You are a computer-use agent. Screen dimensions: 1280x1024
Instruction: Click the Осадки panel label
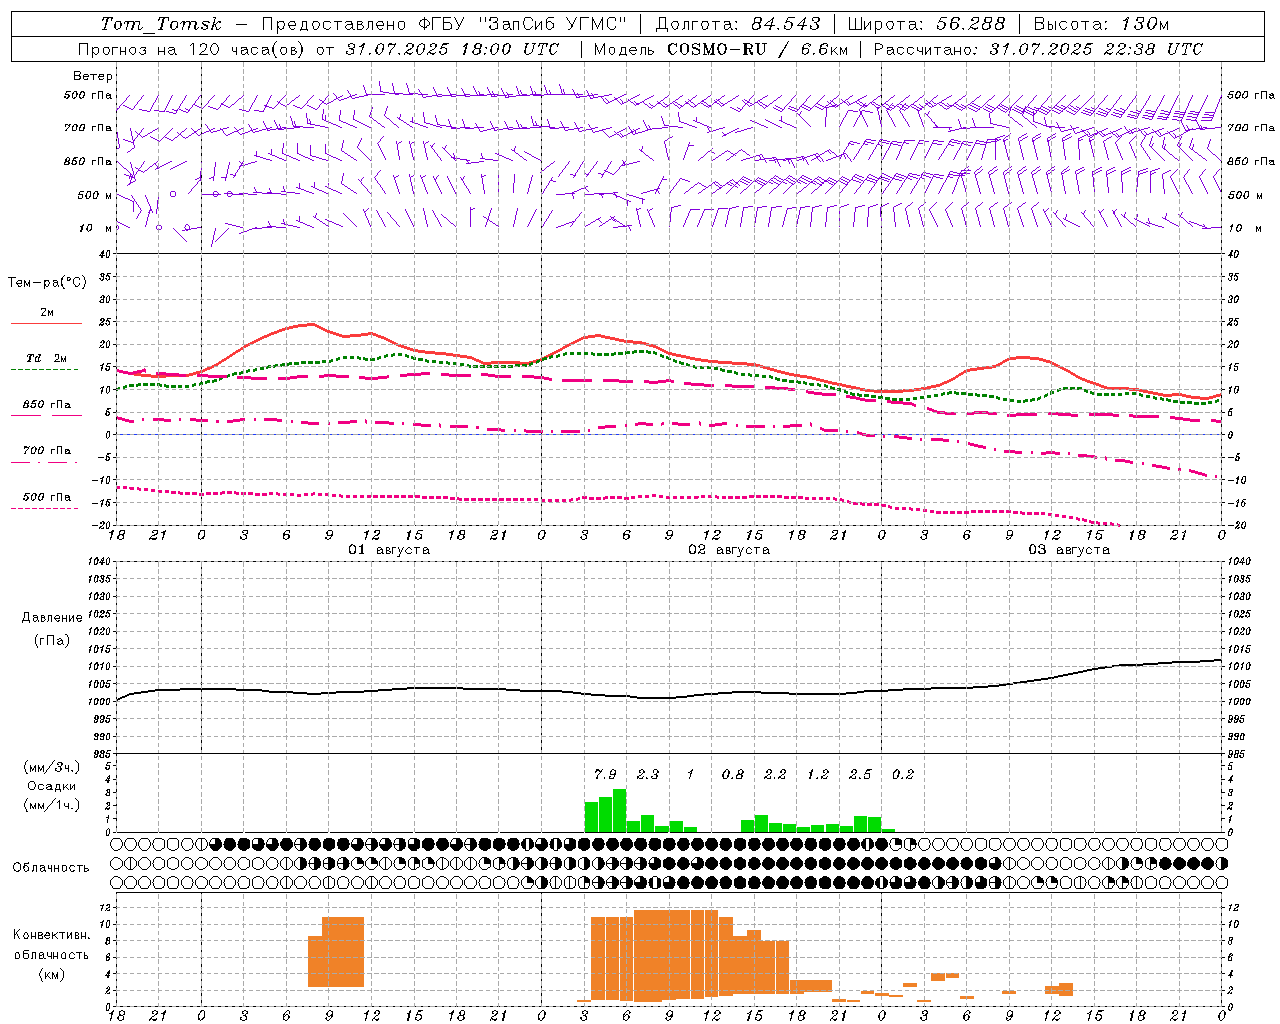coord(52,786)
